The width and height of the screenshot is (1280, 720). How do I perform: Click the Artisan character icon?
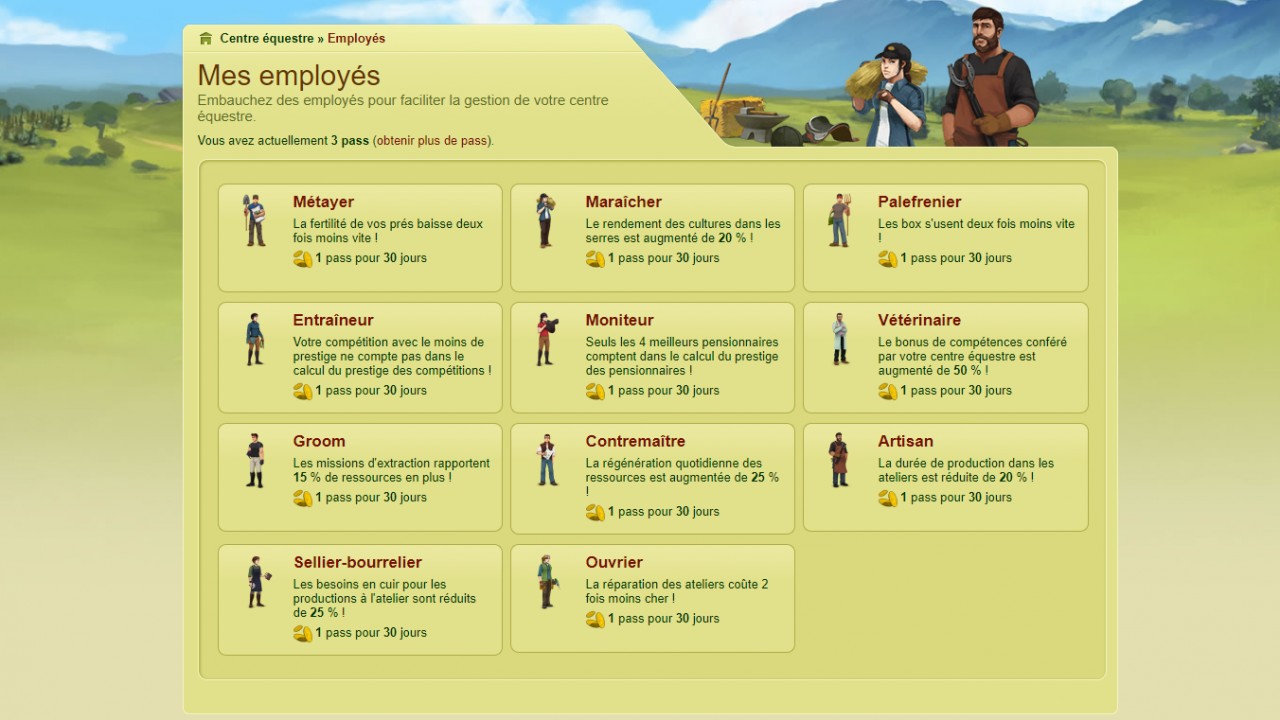[839, 460]
